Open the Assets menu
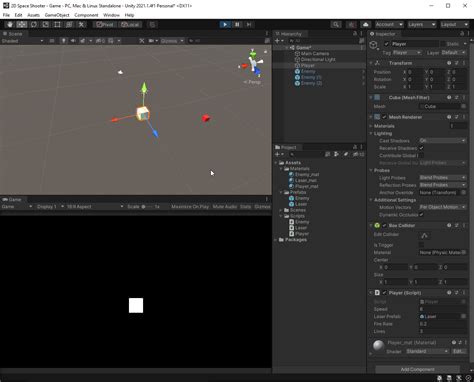Viewport: 474px width, 382px height. click(33, 15)
